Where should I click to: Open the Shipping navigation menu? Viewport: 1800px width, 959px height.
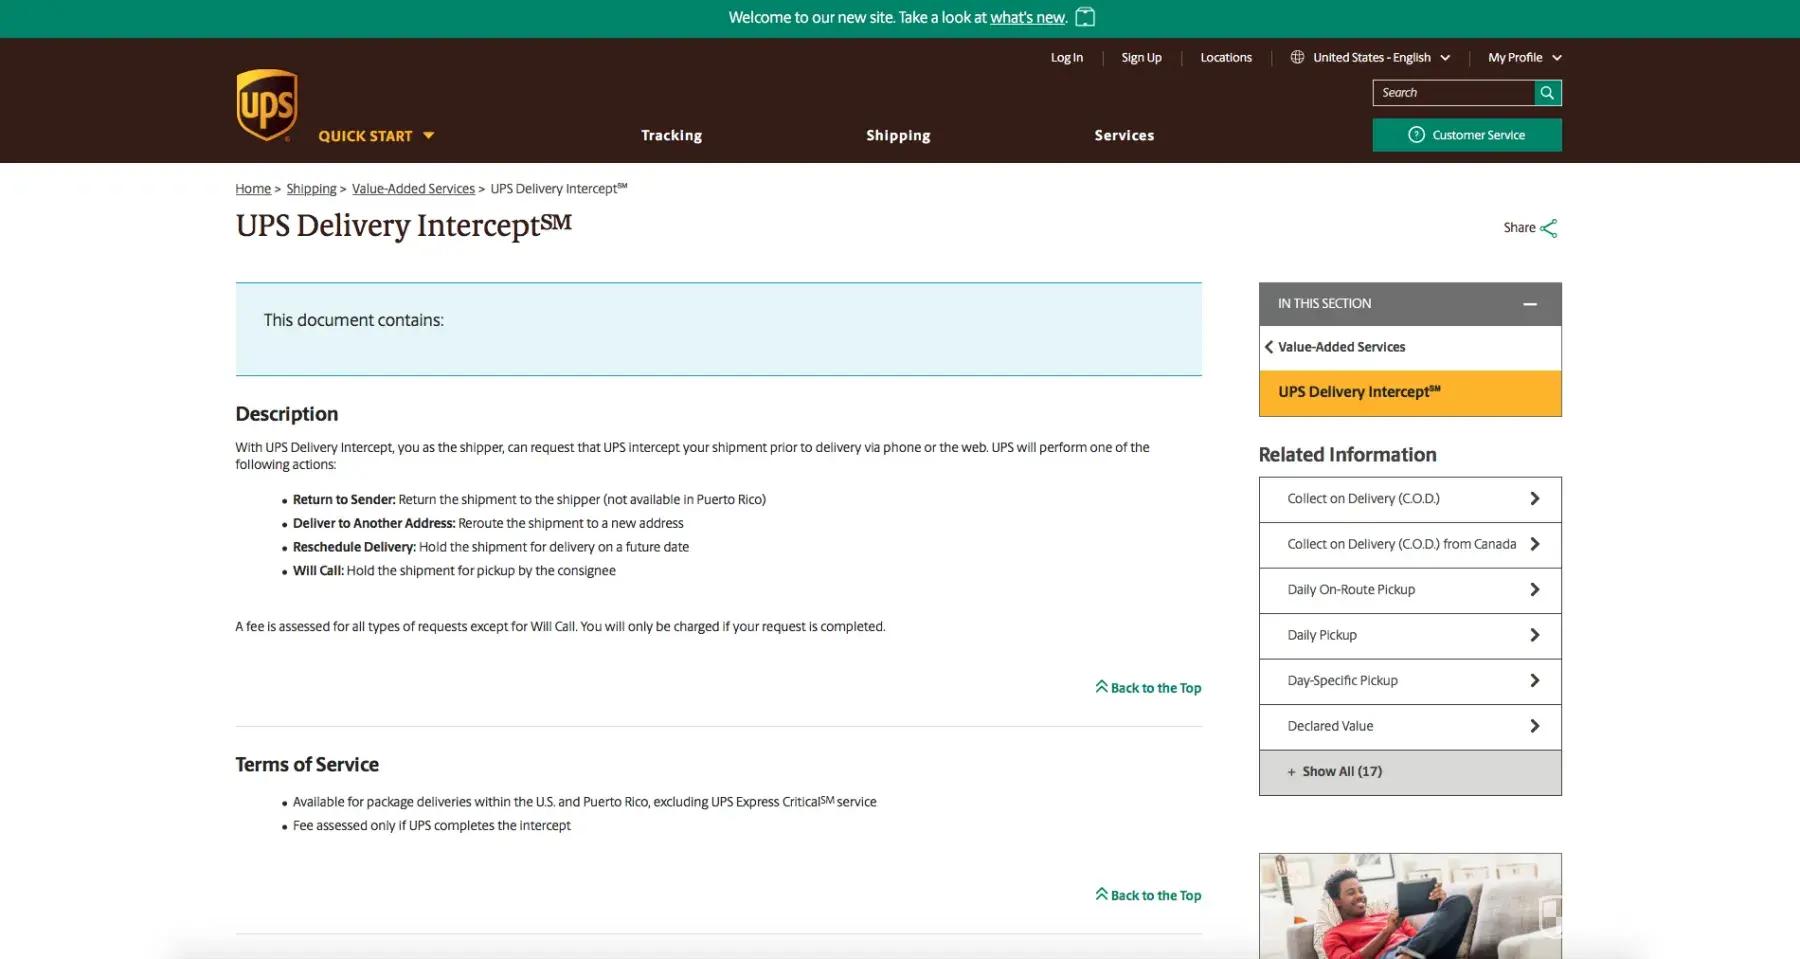897,135
